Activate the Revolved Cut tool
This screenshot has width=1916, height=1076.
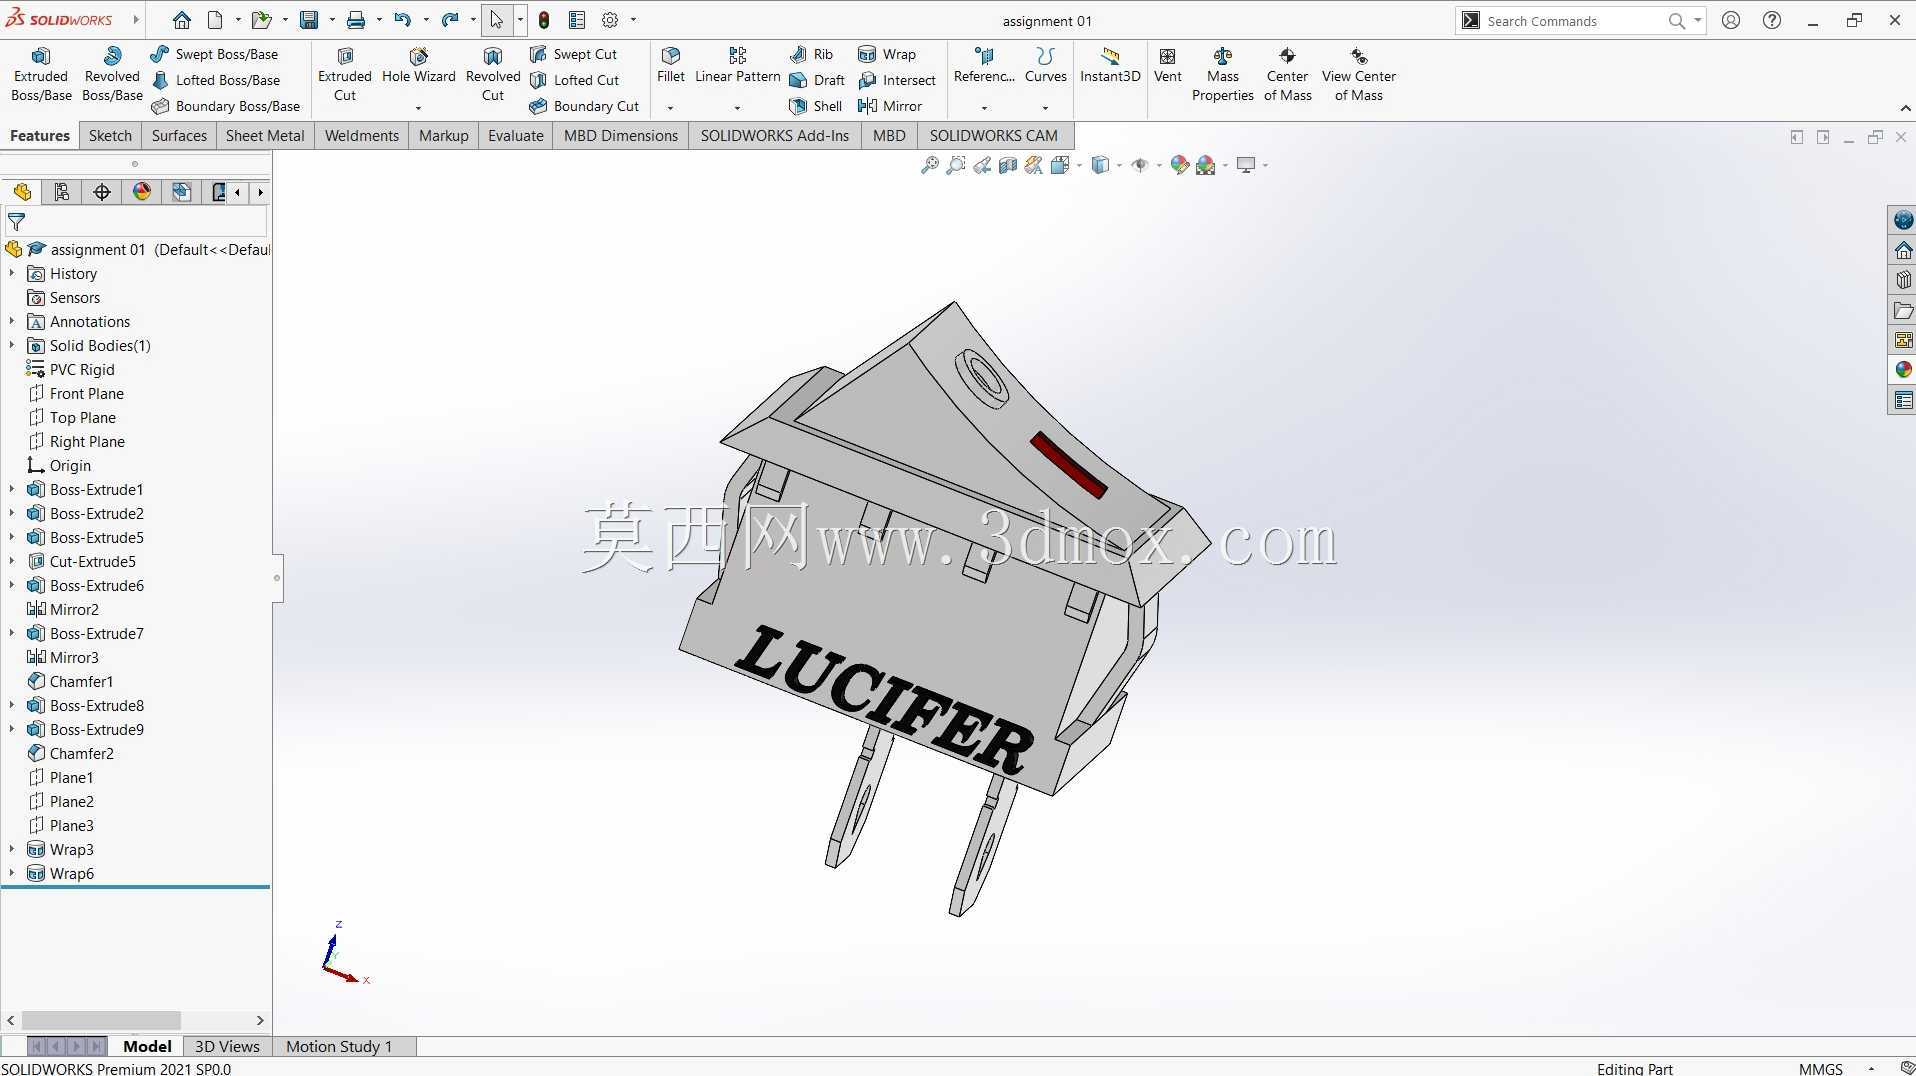coord(493,75)
